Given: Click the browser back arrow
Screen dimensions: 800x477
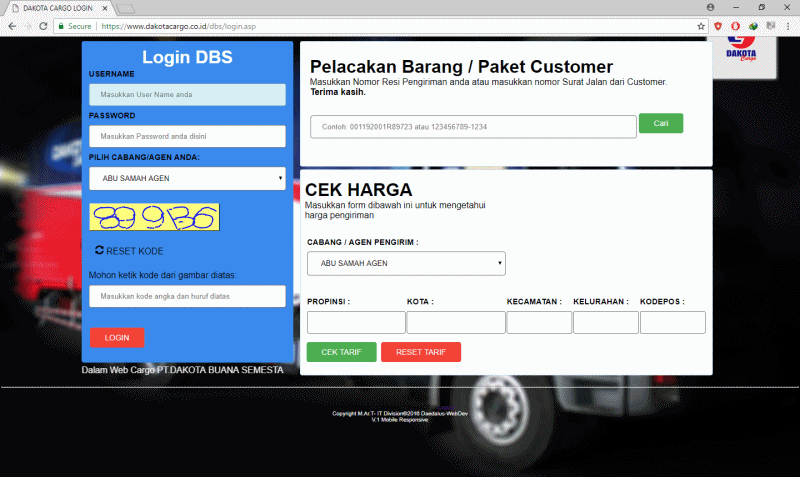Looking at the screenshot, I should coord(10,25).
